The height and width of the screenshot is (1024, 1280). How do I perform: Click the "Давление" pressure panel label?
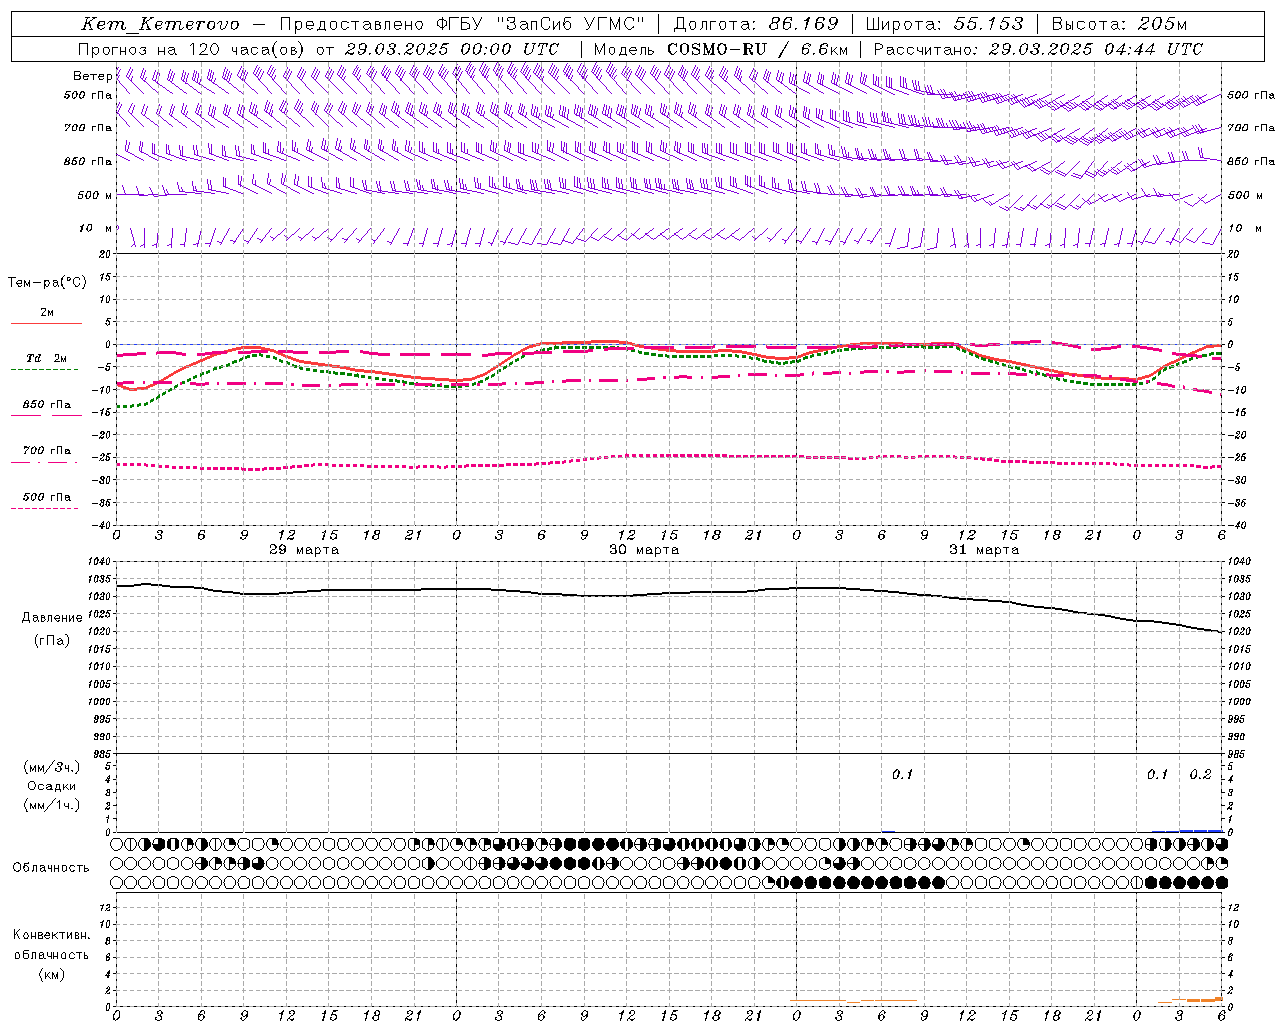52,617
